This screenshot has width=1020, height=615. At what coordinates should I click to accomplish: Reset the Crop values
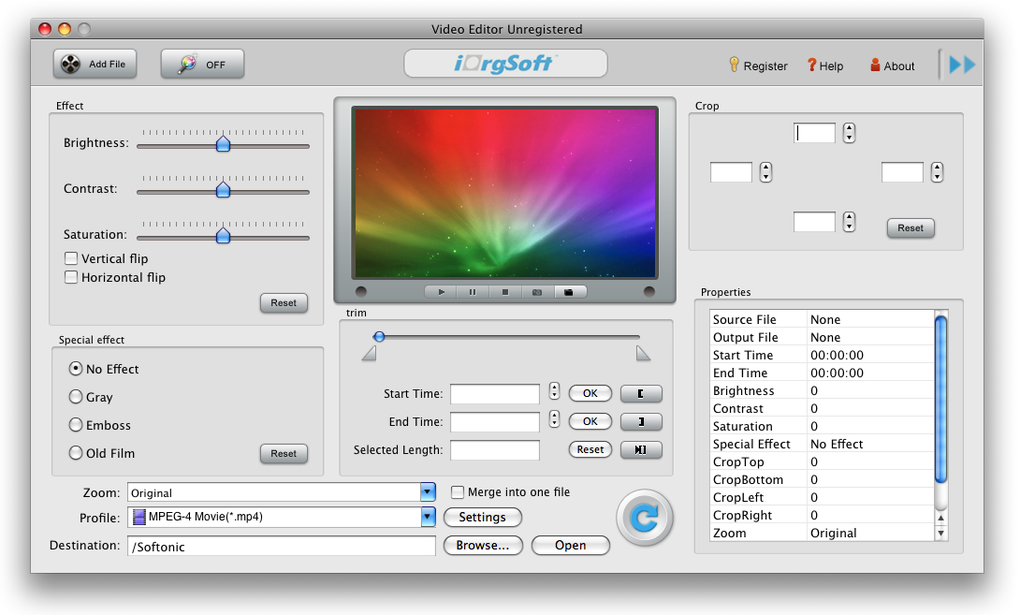911,228
